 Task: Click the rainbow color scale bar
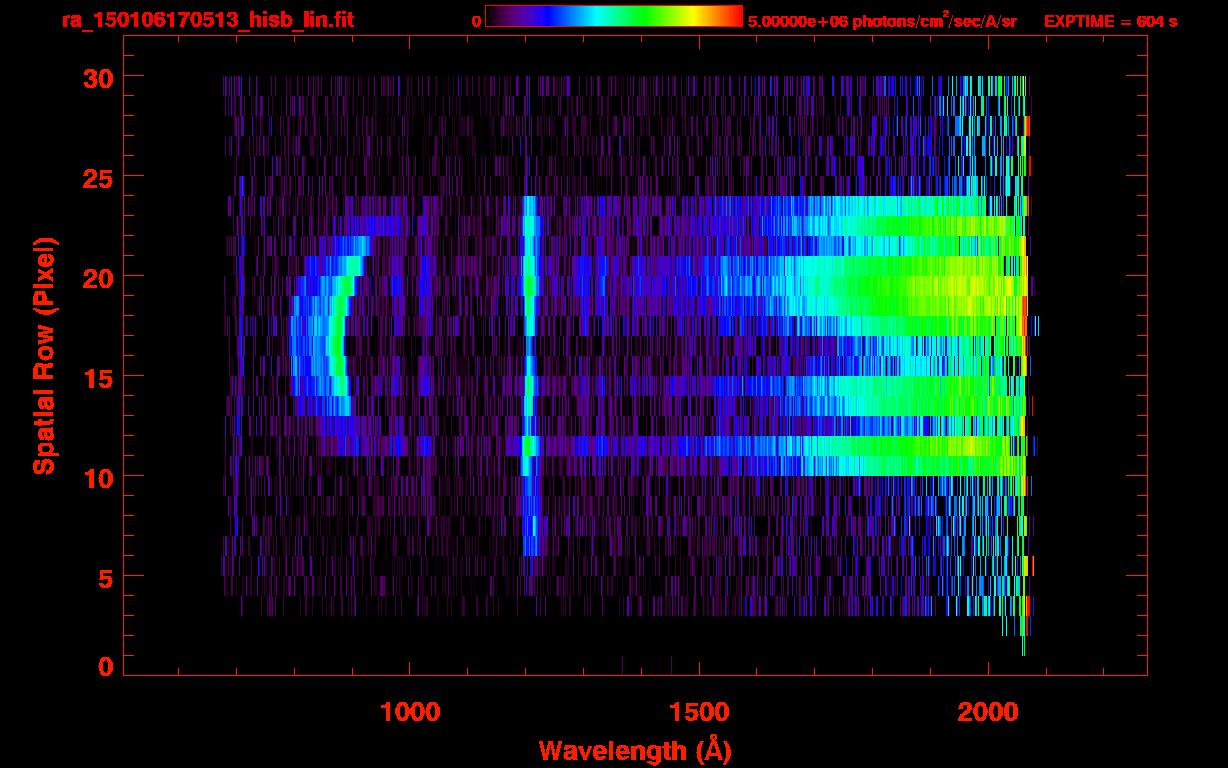click(x=613, y=16)
